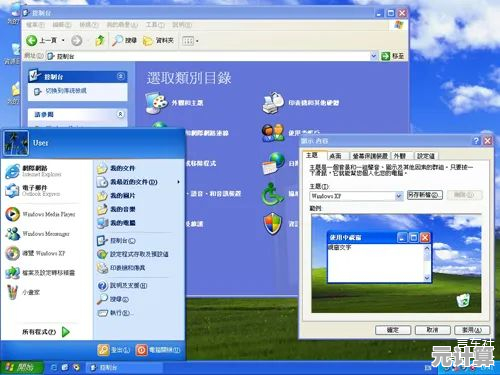Open the Edit (編輯) menu
This screenshot has width=500, height=375.
click(x=62, y=25)
